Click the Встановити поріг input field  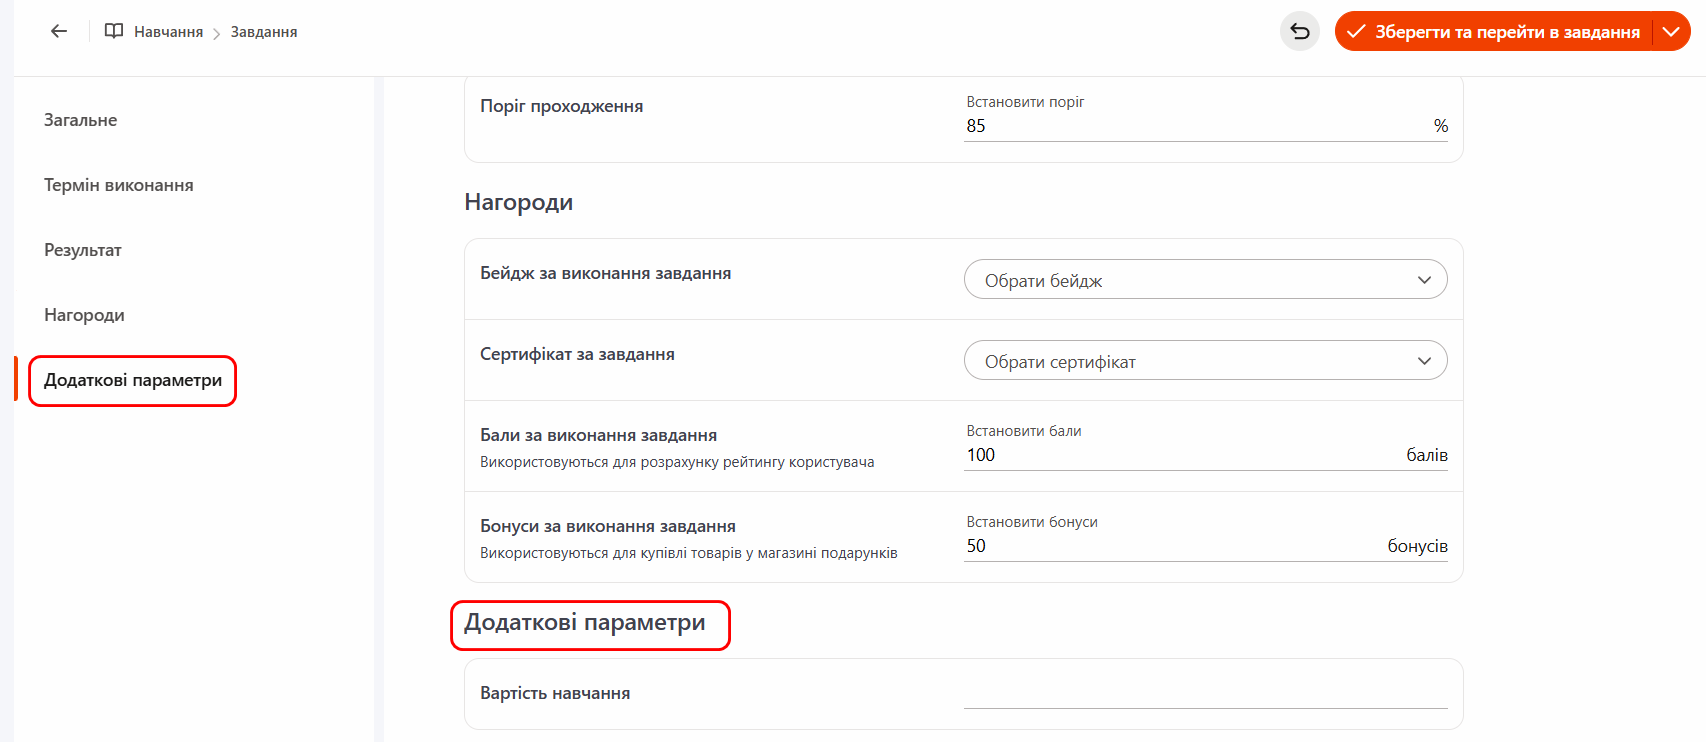tap(1190, 126)
